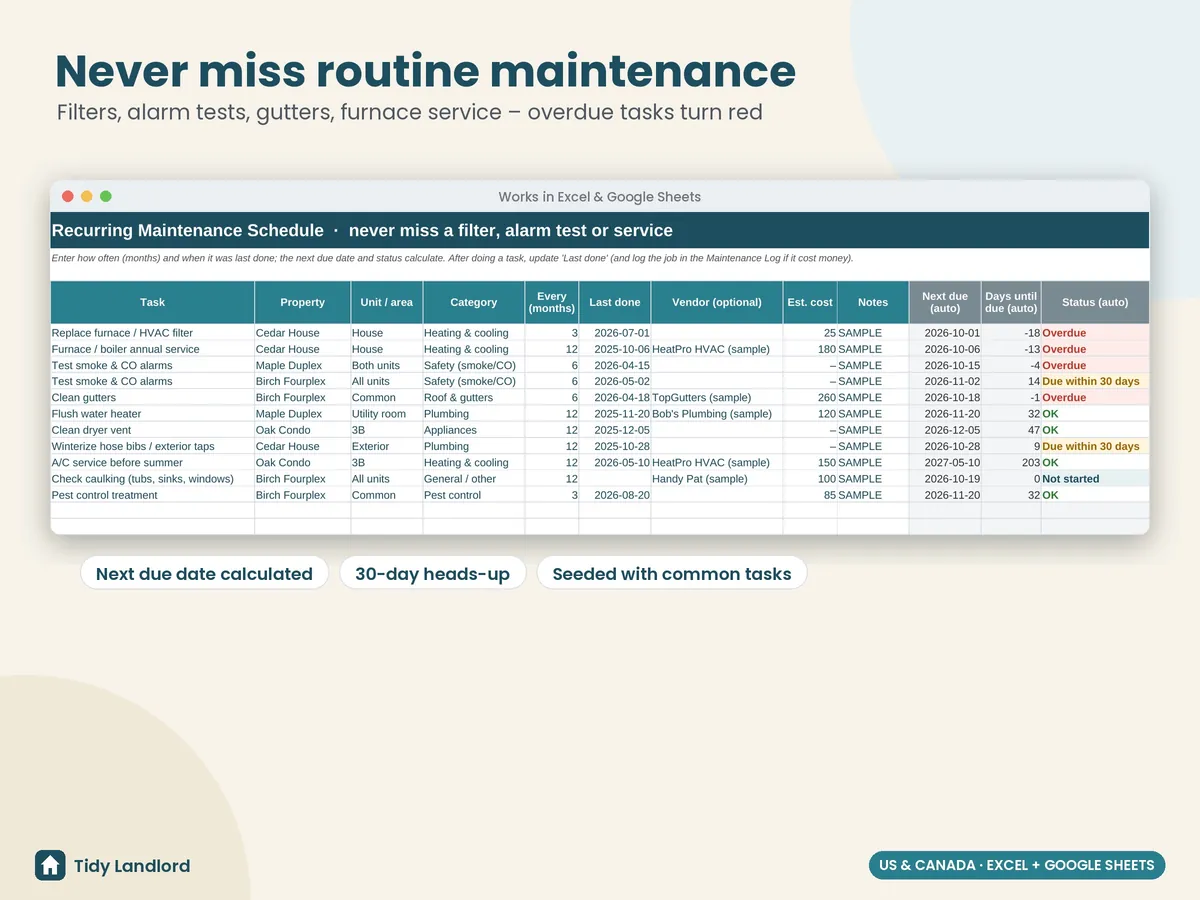This screenshot has height=900, width=1200.
Task: Click the 'Not started' status cell
Action: point(1095,479)
